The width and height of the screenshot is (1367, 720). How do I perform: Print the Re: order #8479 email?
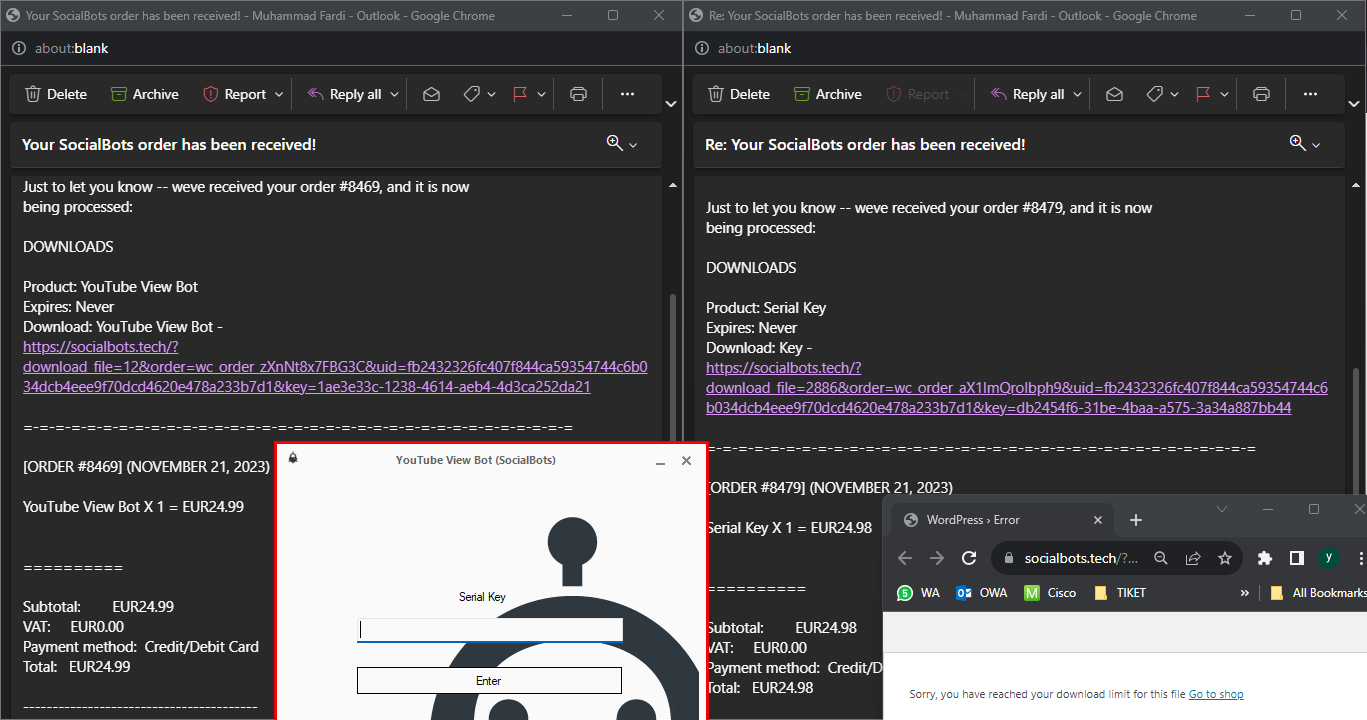click(1261, 94)
